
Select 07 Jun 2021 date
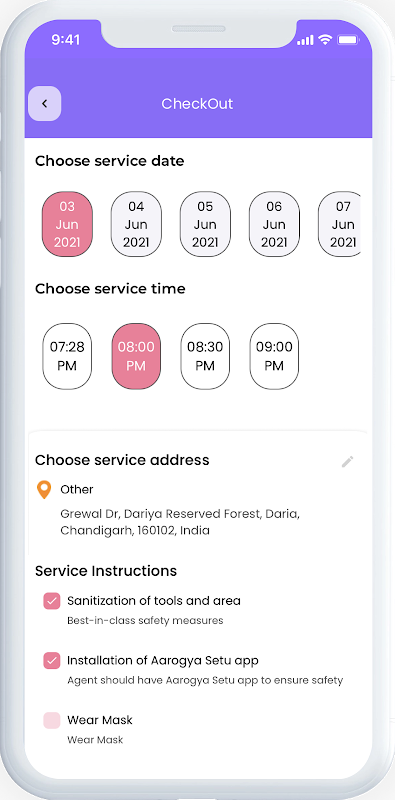(x=340, y=224)
